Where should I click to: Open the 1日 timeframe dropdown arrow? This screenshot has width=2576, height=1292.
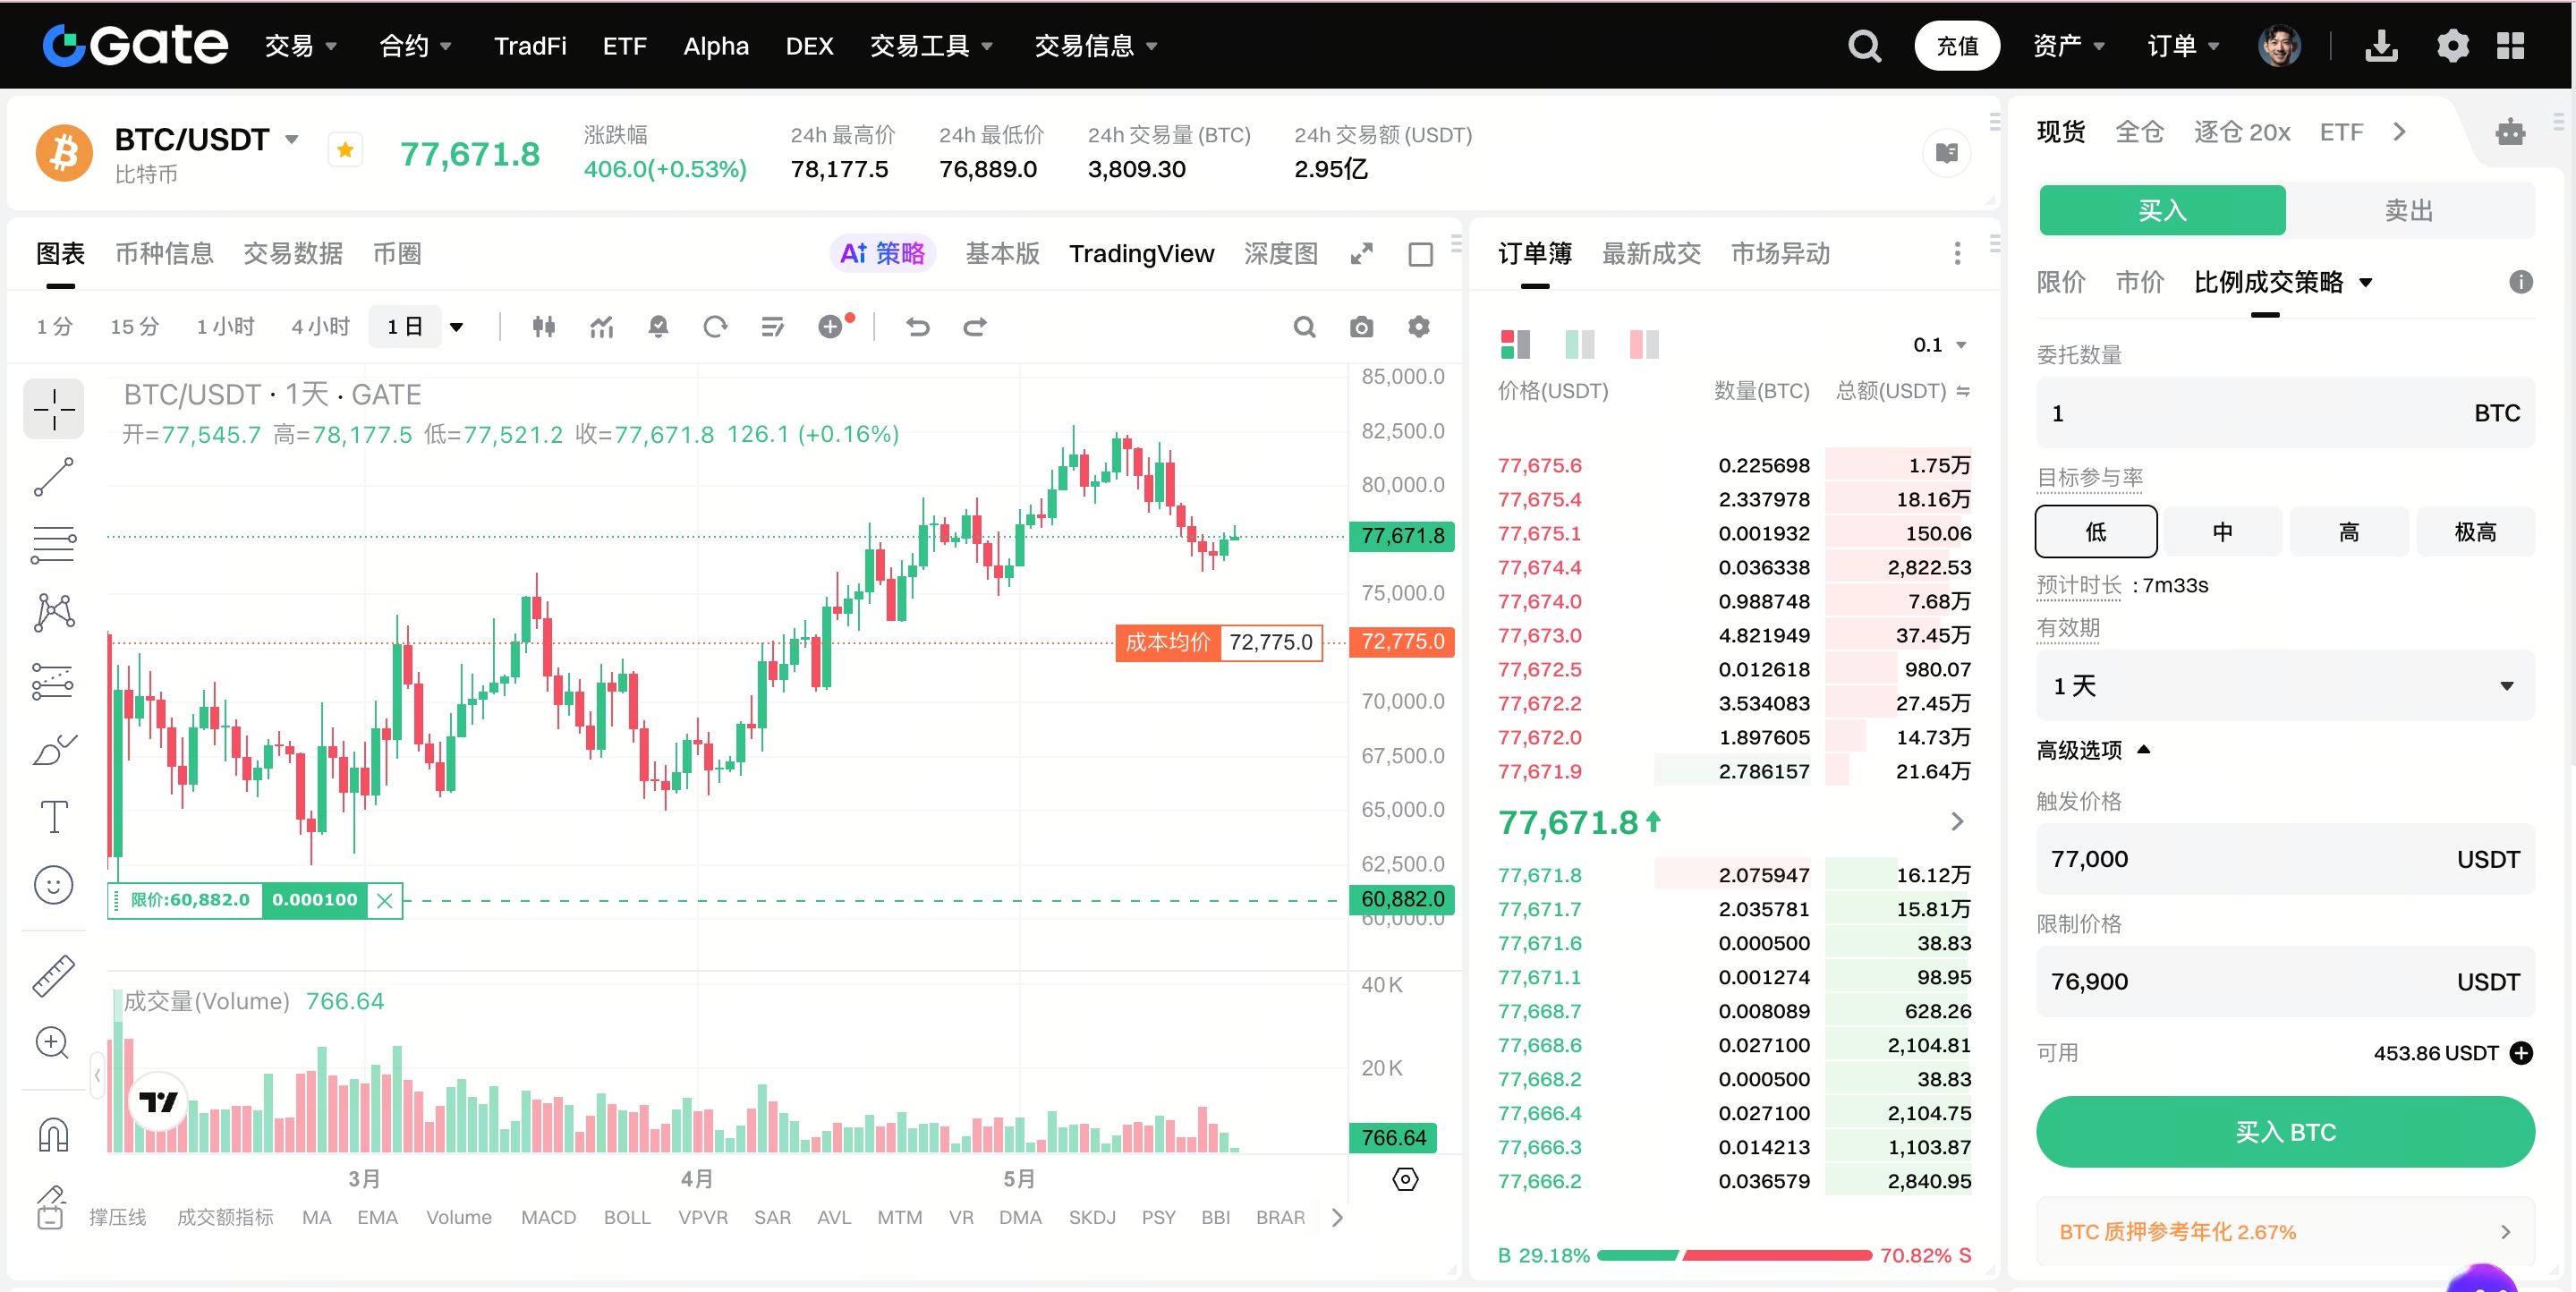pos(457,327)
